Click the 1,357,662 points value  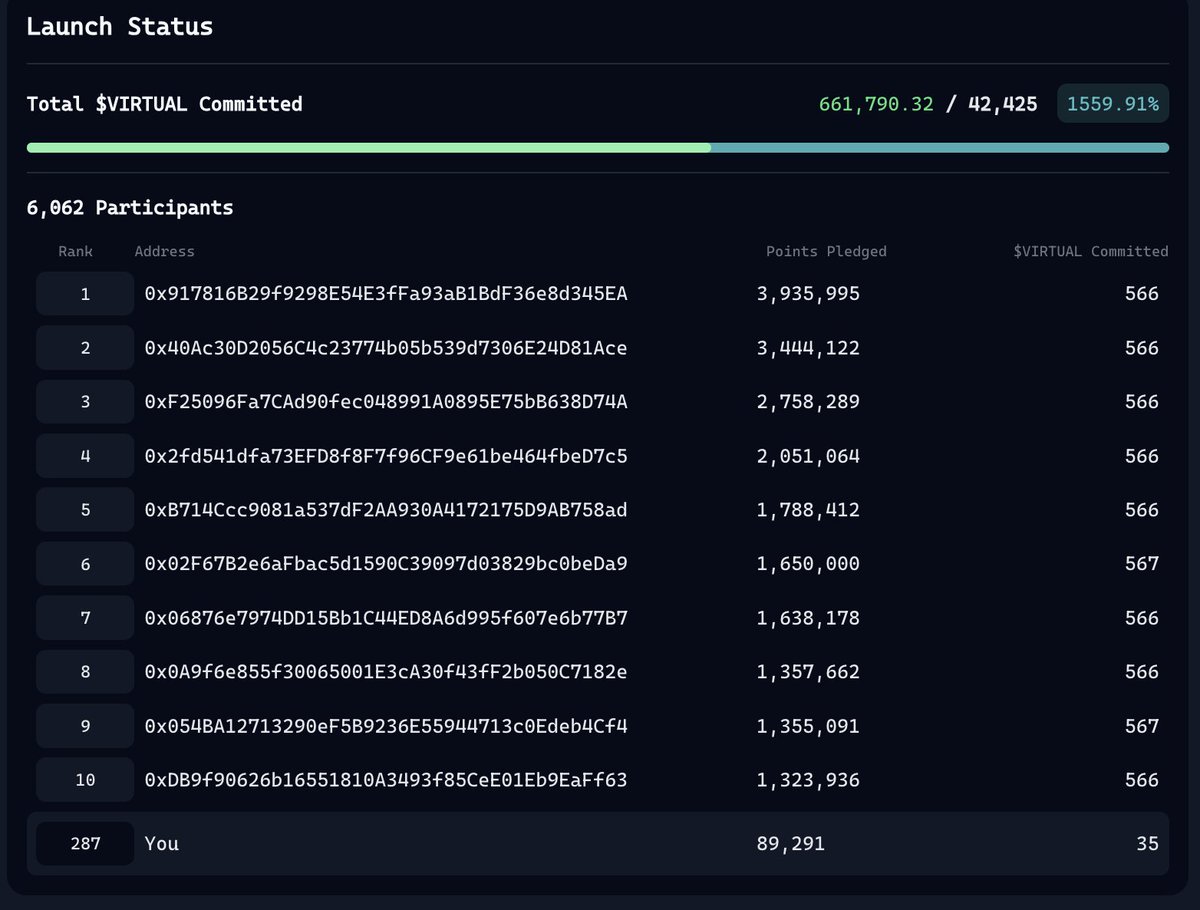(x=808, y=672)
